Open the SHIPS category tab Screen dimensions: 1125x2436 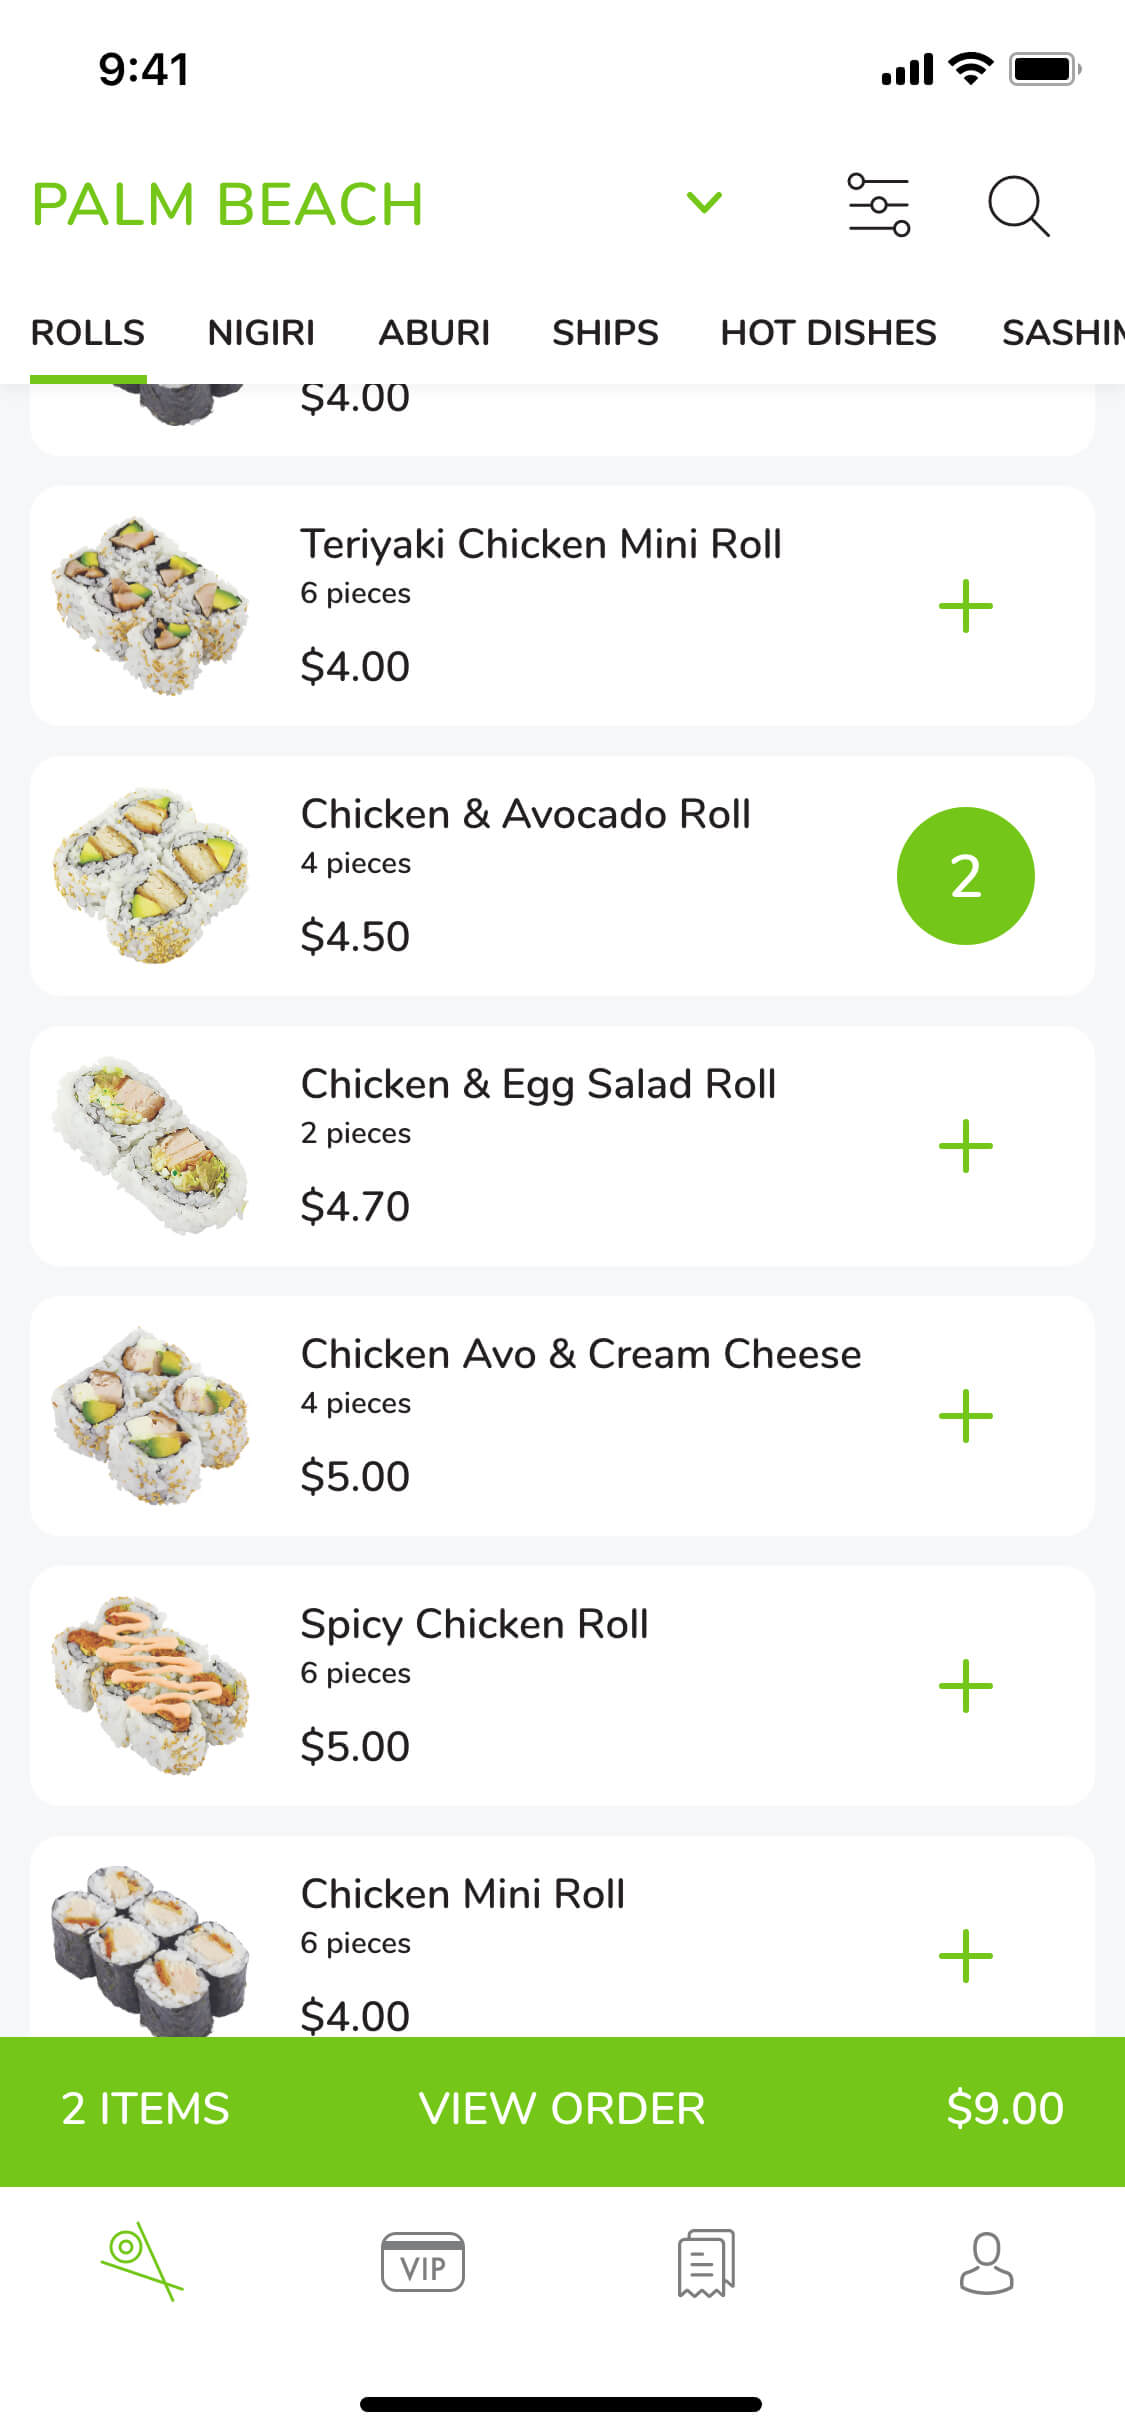pos(605,333)
